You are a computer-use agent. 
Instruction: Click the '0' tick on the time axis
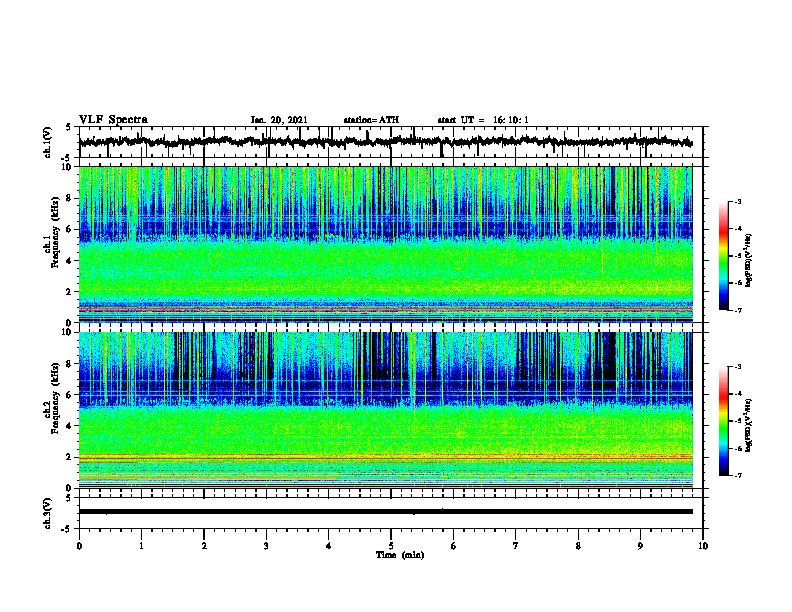coord(79,546)
